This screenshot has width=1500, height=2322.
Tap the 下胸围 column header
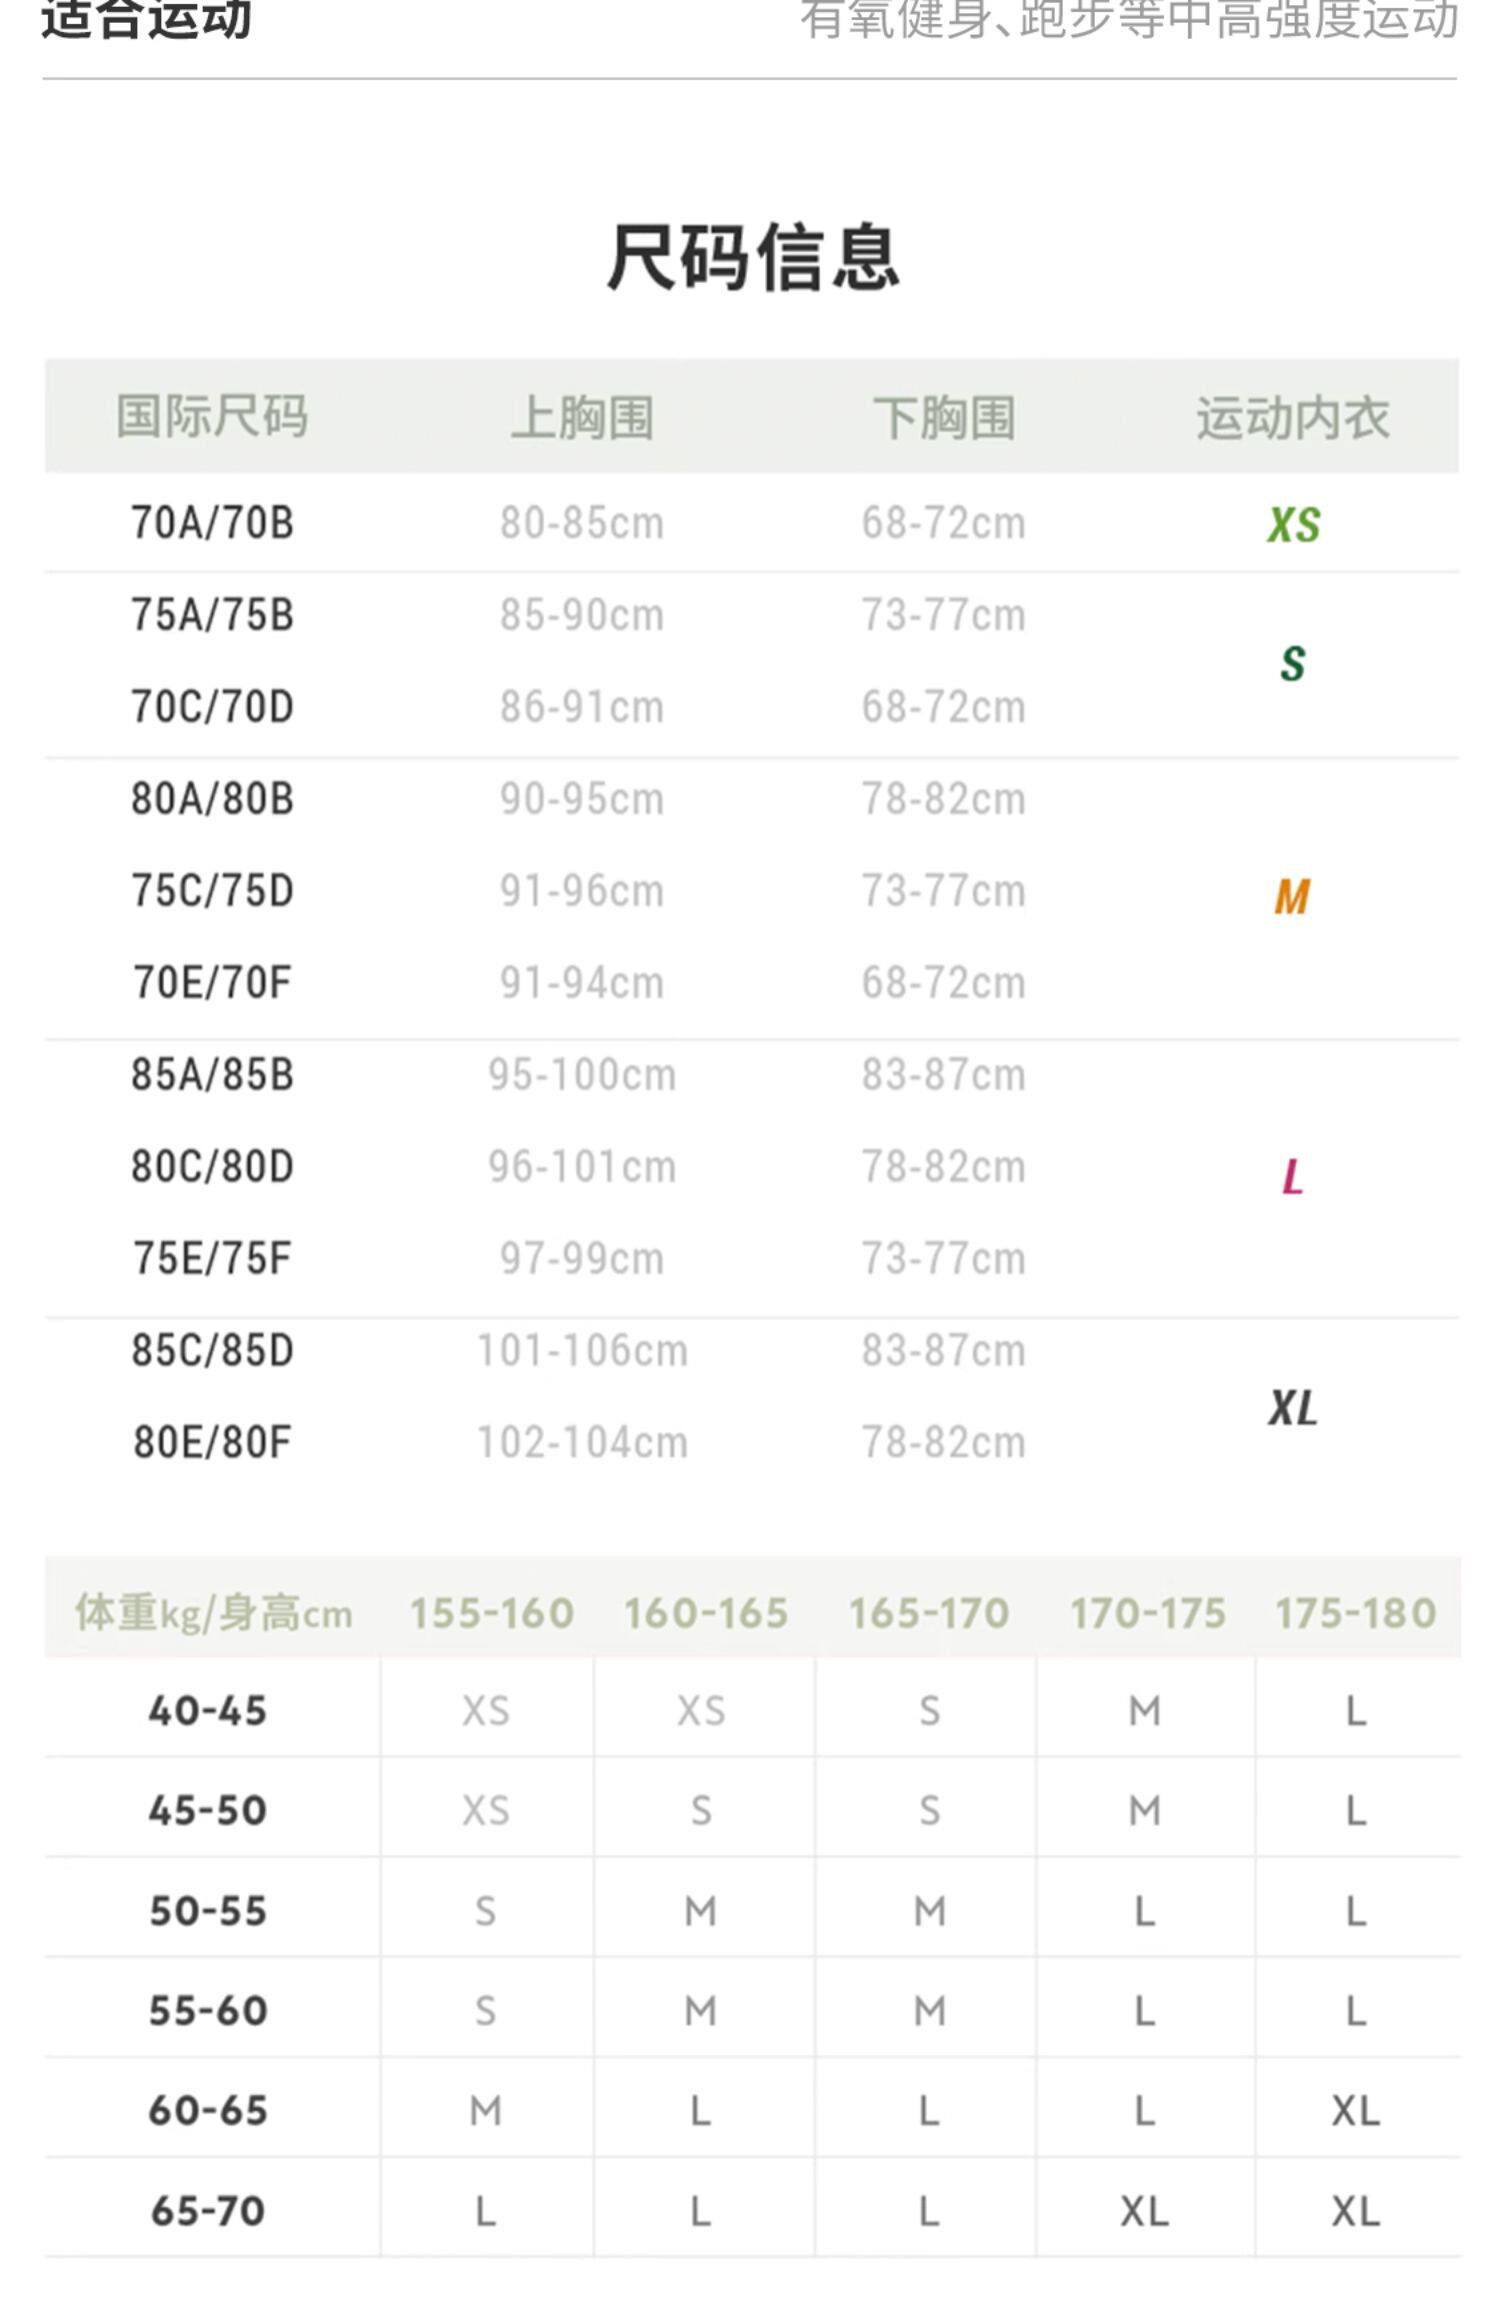tap(944, 416)
